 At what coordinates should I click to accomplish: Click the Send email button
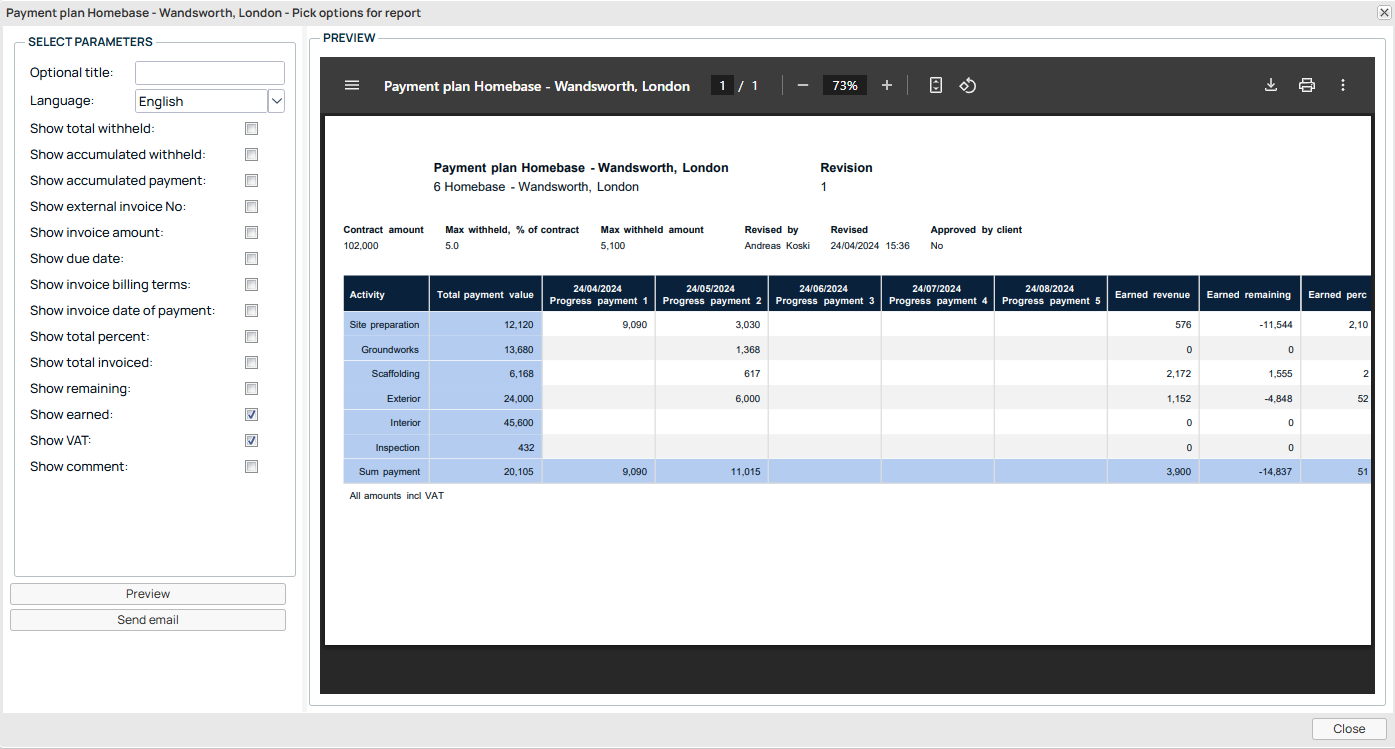click(x=148, y=620)
